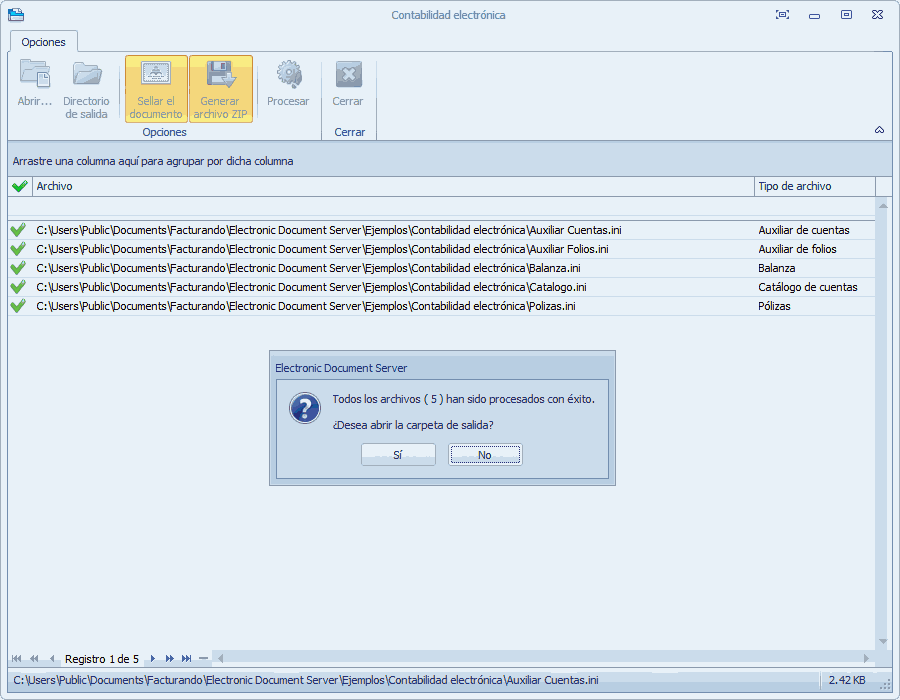Collapse the ribbon with the chevron
Image resolution: width=900 pixels, height=700 pixels.
click(x=879, y=130)
